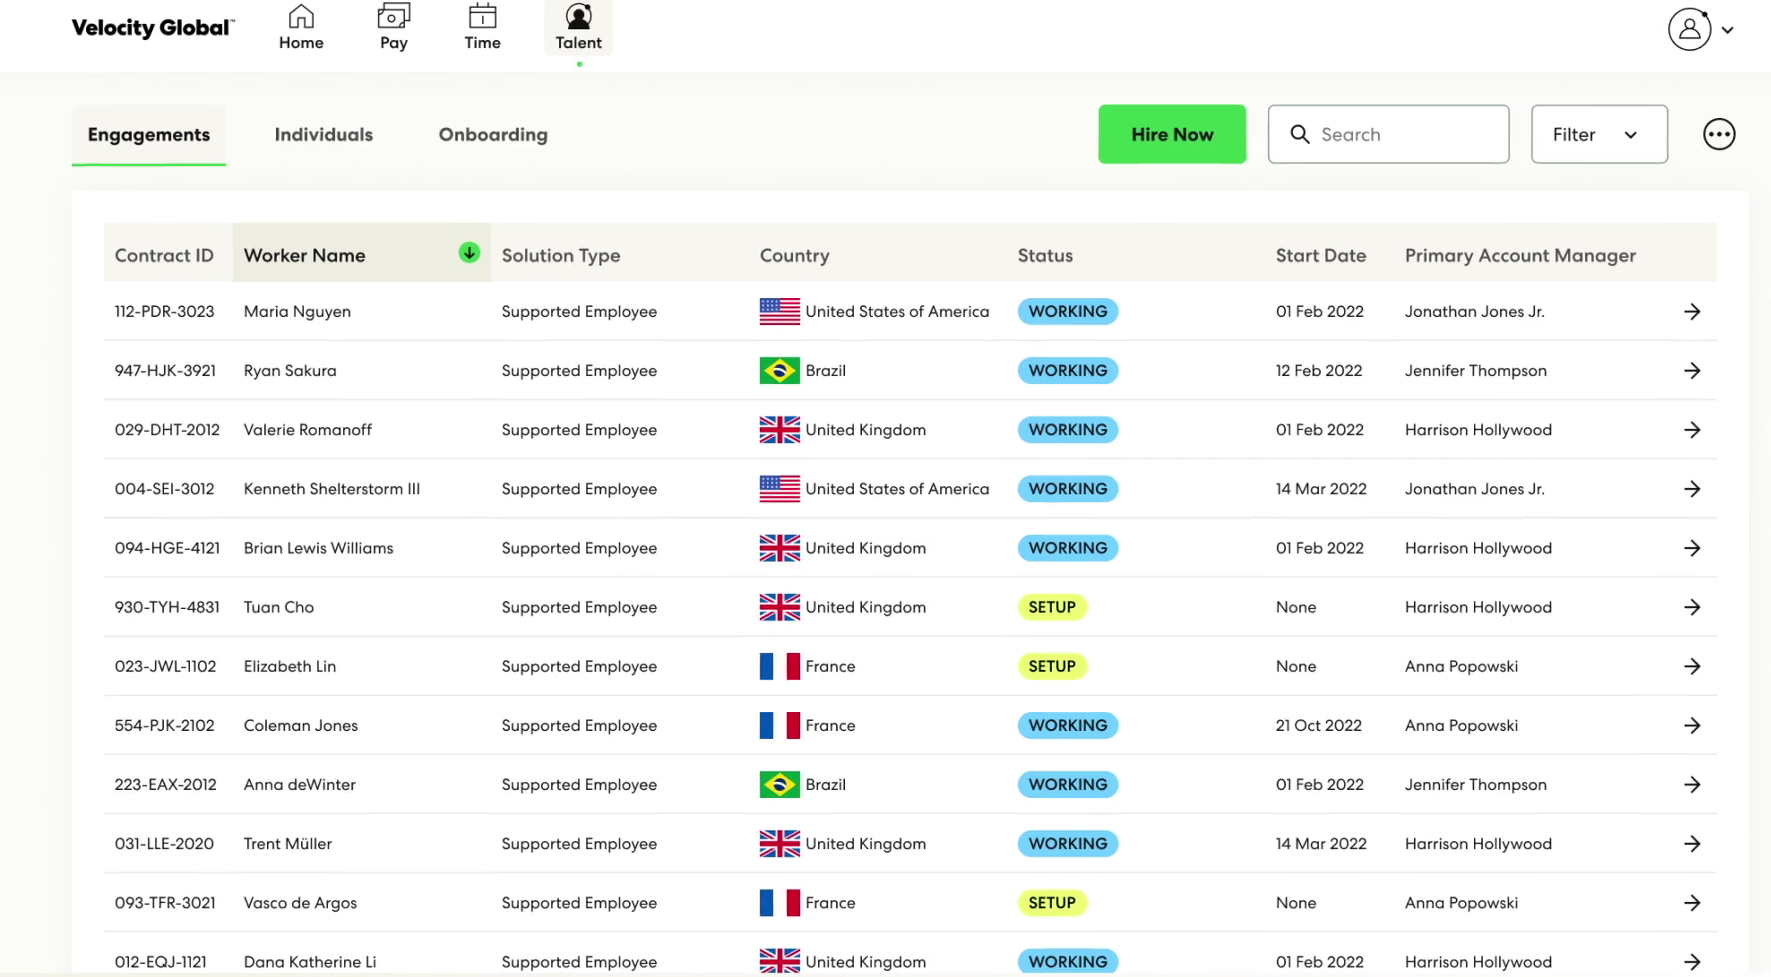
Task: Click worker name Anna deWinter
Action: (x=300, y=785)
